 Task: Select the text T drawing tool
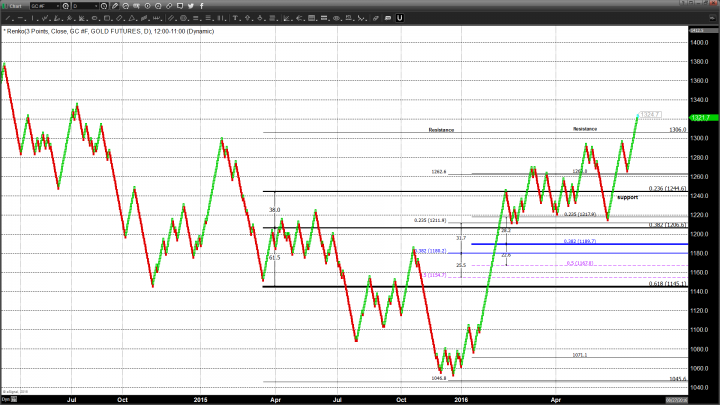234,18
